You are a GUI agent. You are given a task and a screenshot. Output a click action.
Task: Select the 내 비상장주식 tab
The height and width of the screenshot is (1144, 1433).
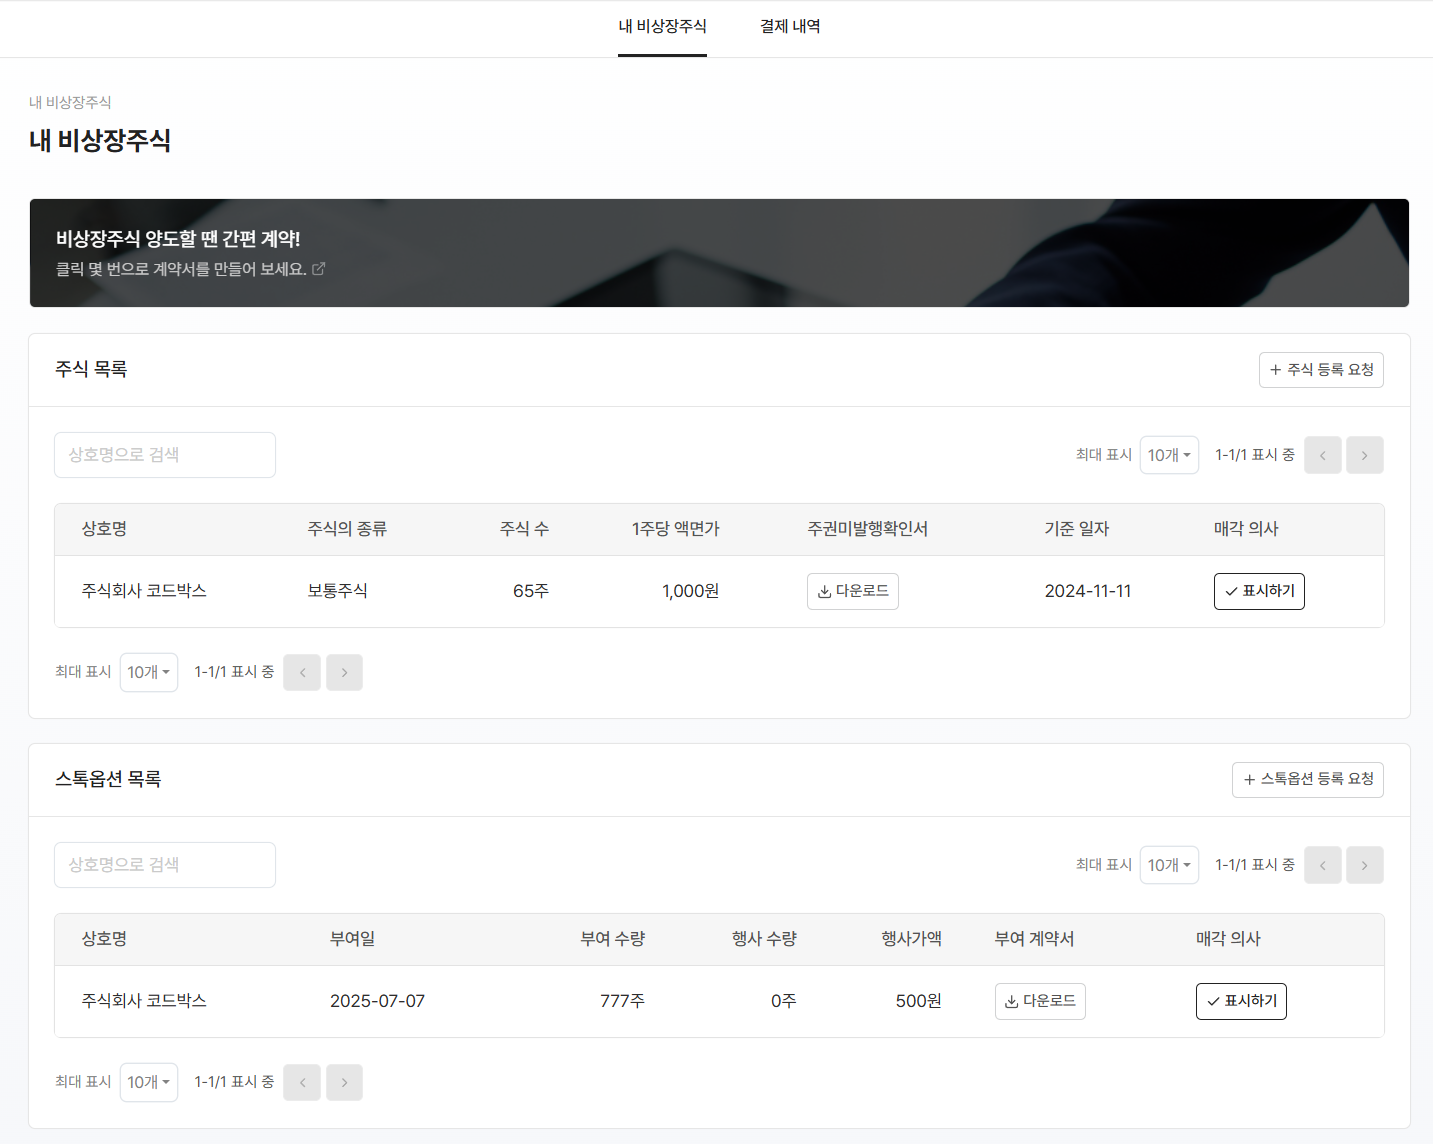click(662, 26)
